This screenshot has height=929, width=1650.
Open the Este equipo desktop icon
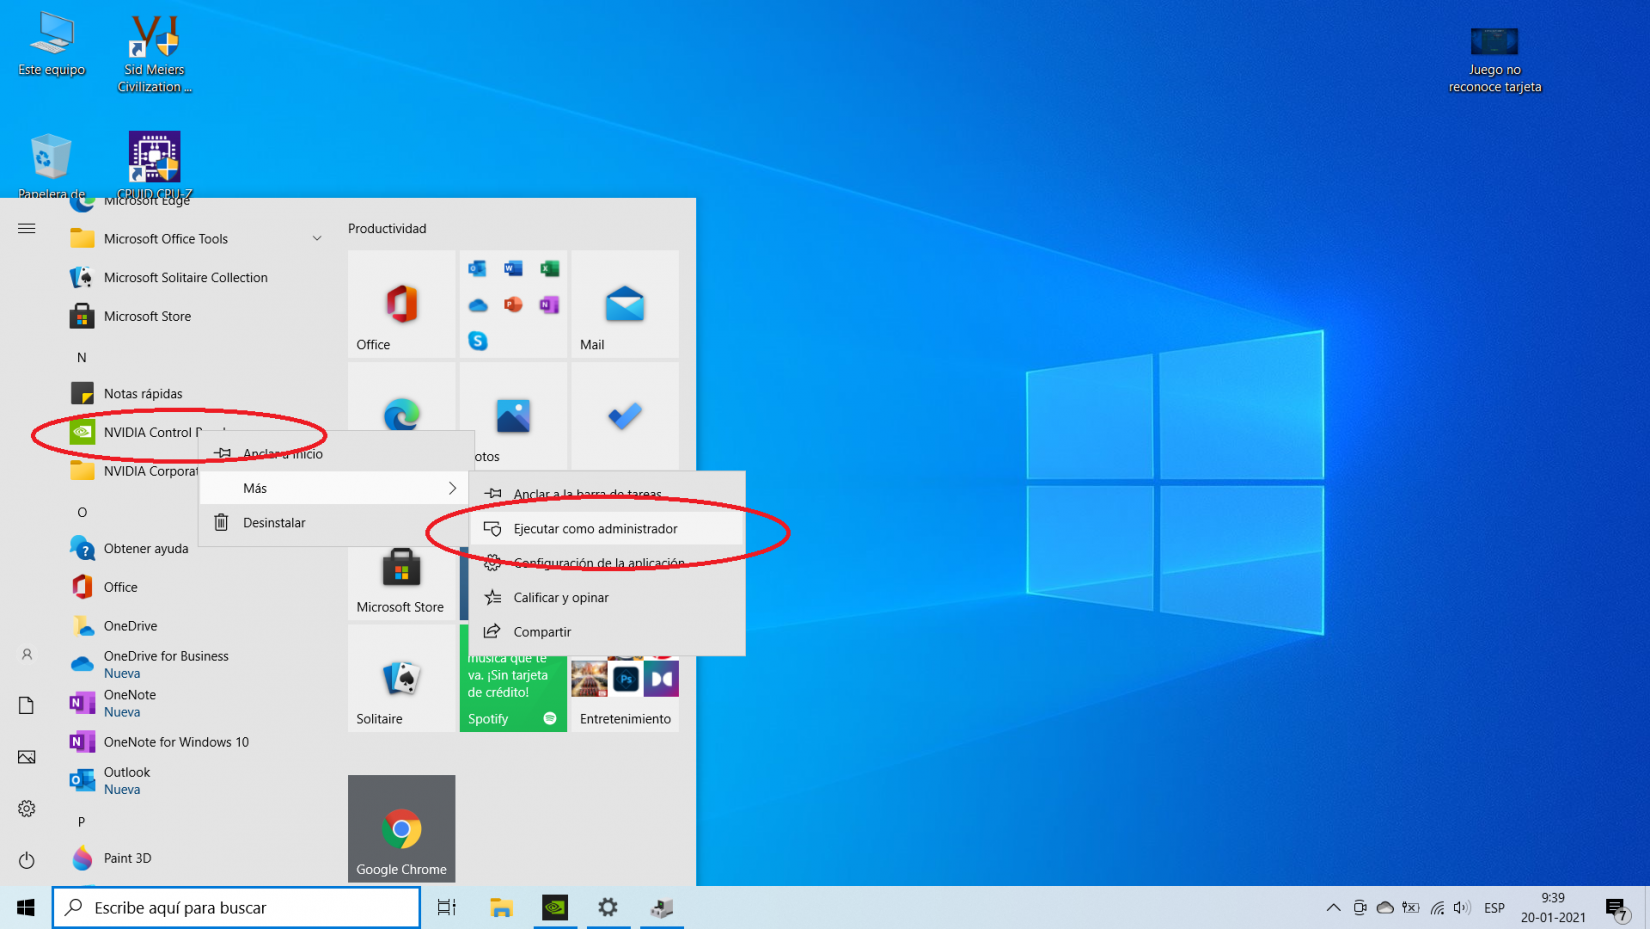coord(52,45)
